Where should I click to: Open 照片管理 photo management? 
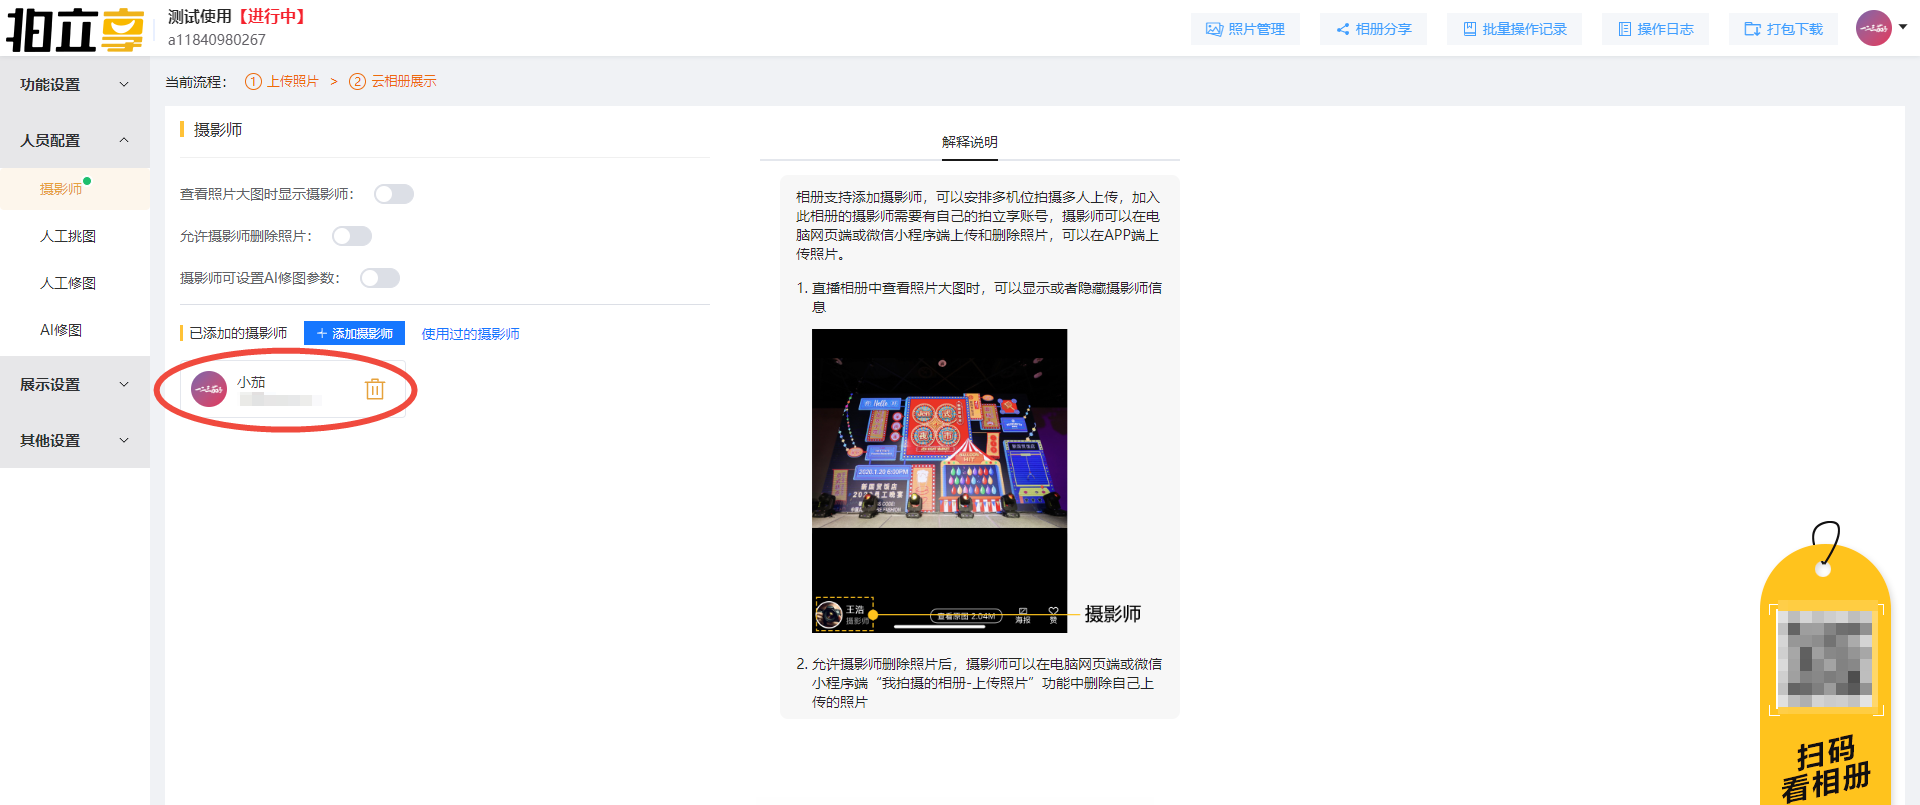(x=1245, y=29)
